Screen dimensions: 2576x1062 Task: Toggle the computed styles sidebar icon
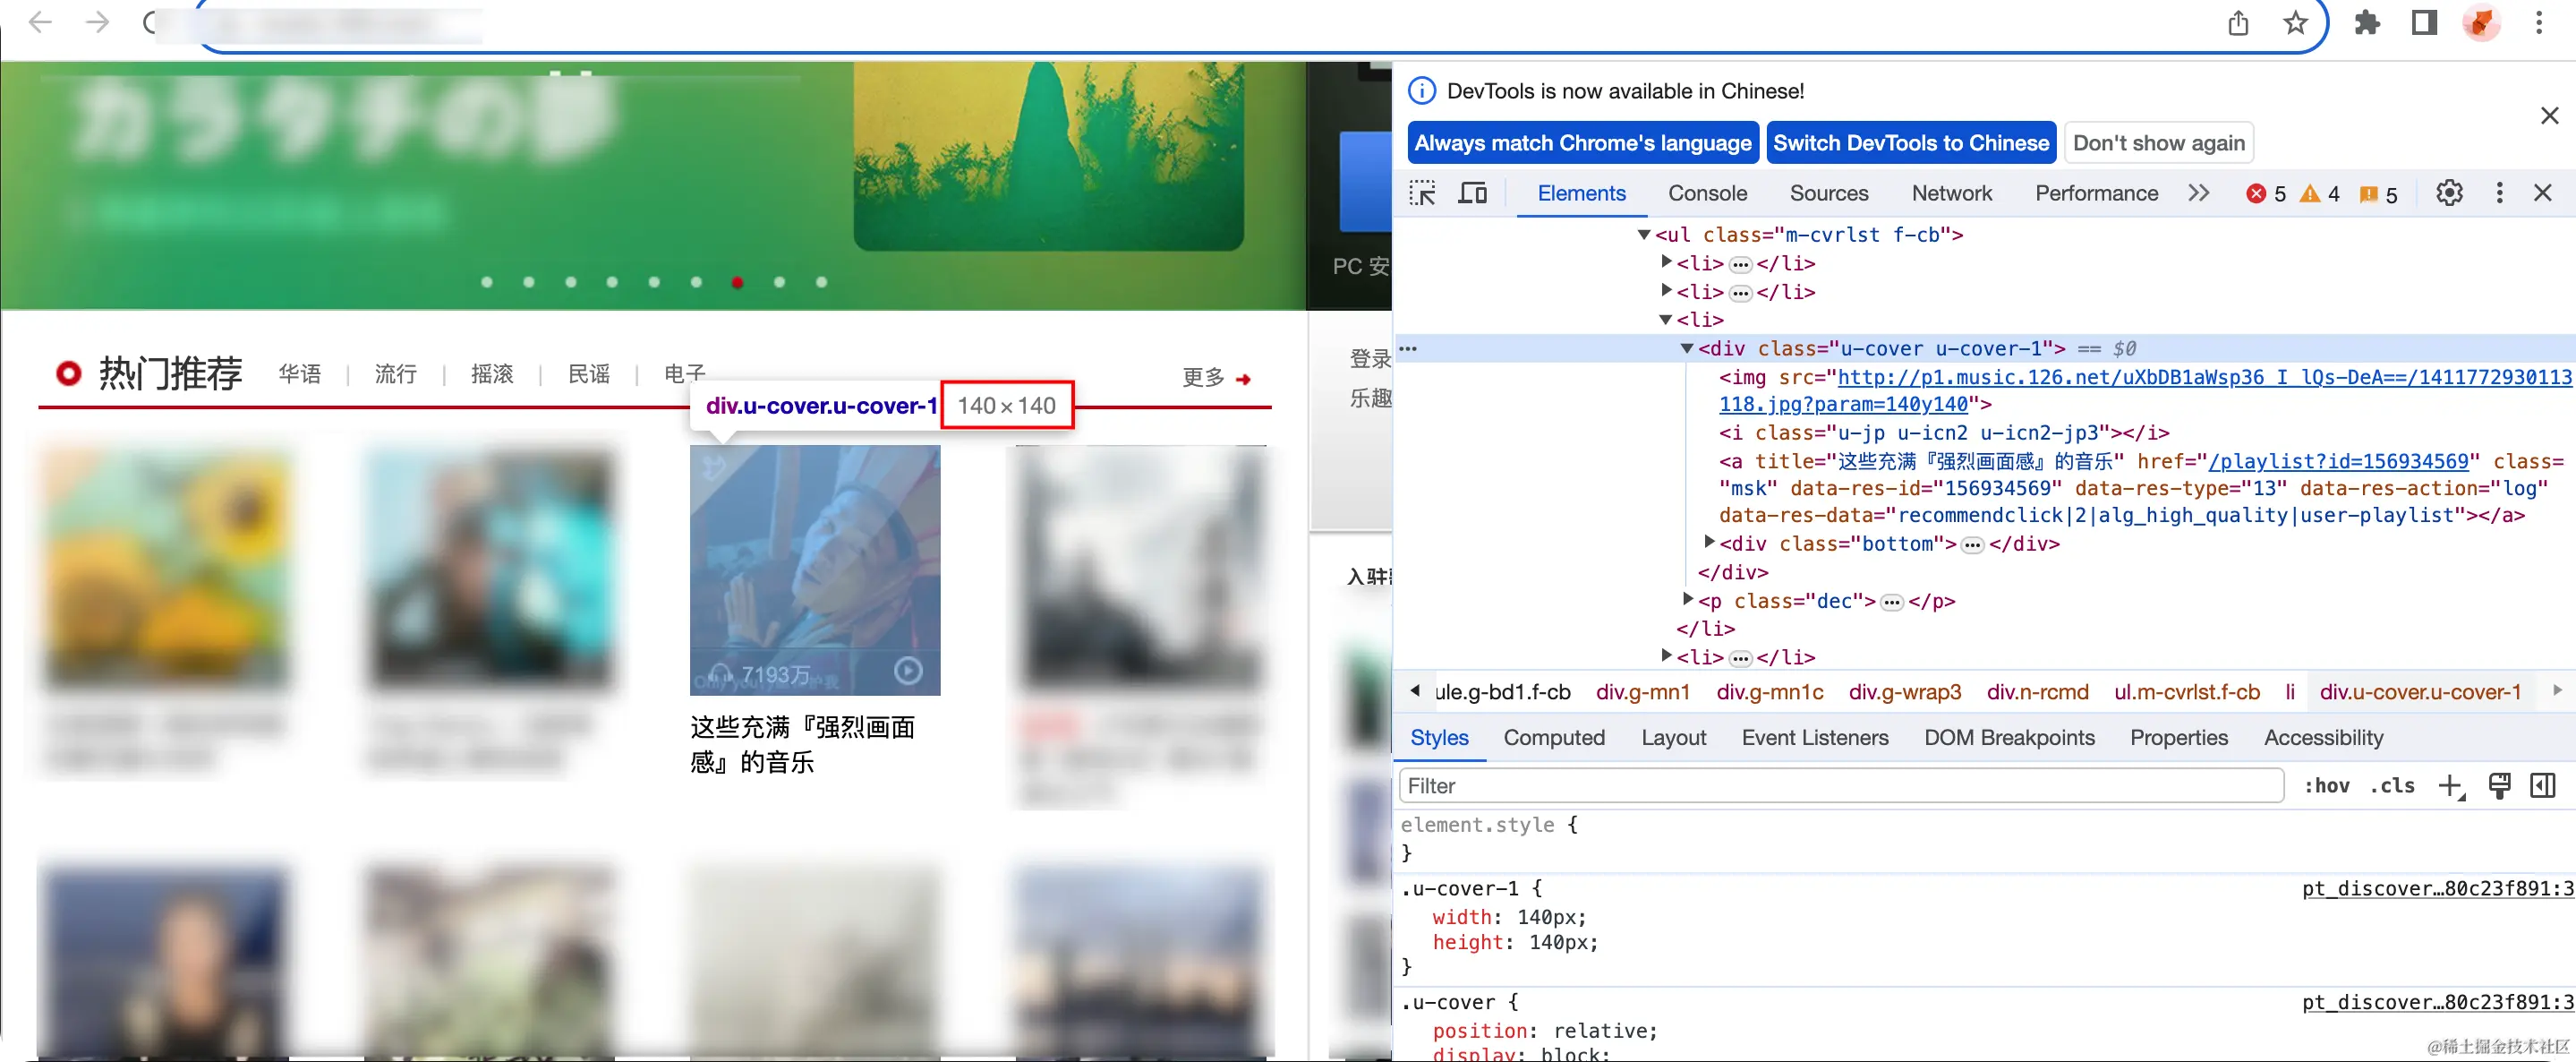[2543, 786]
